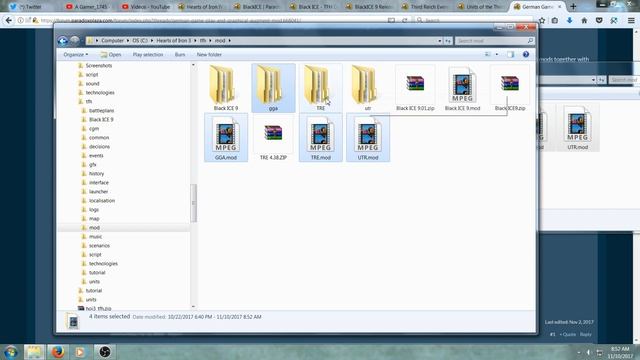The width and height of the screenshot is (640, 360).
Task: Switch to Third Reich Events tab
Action: (425, 7)
